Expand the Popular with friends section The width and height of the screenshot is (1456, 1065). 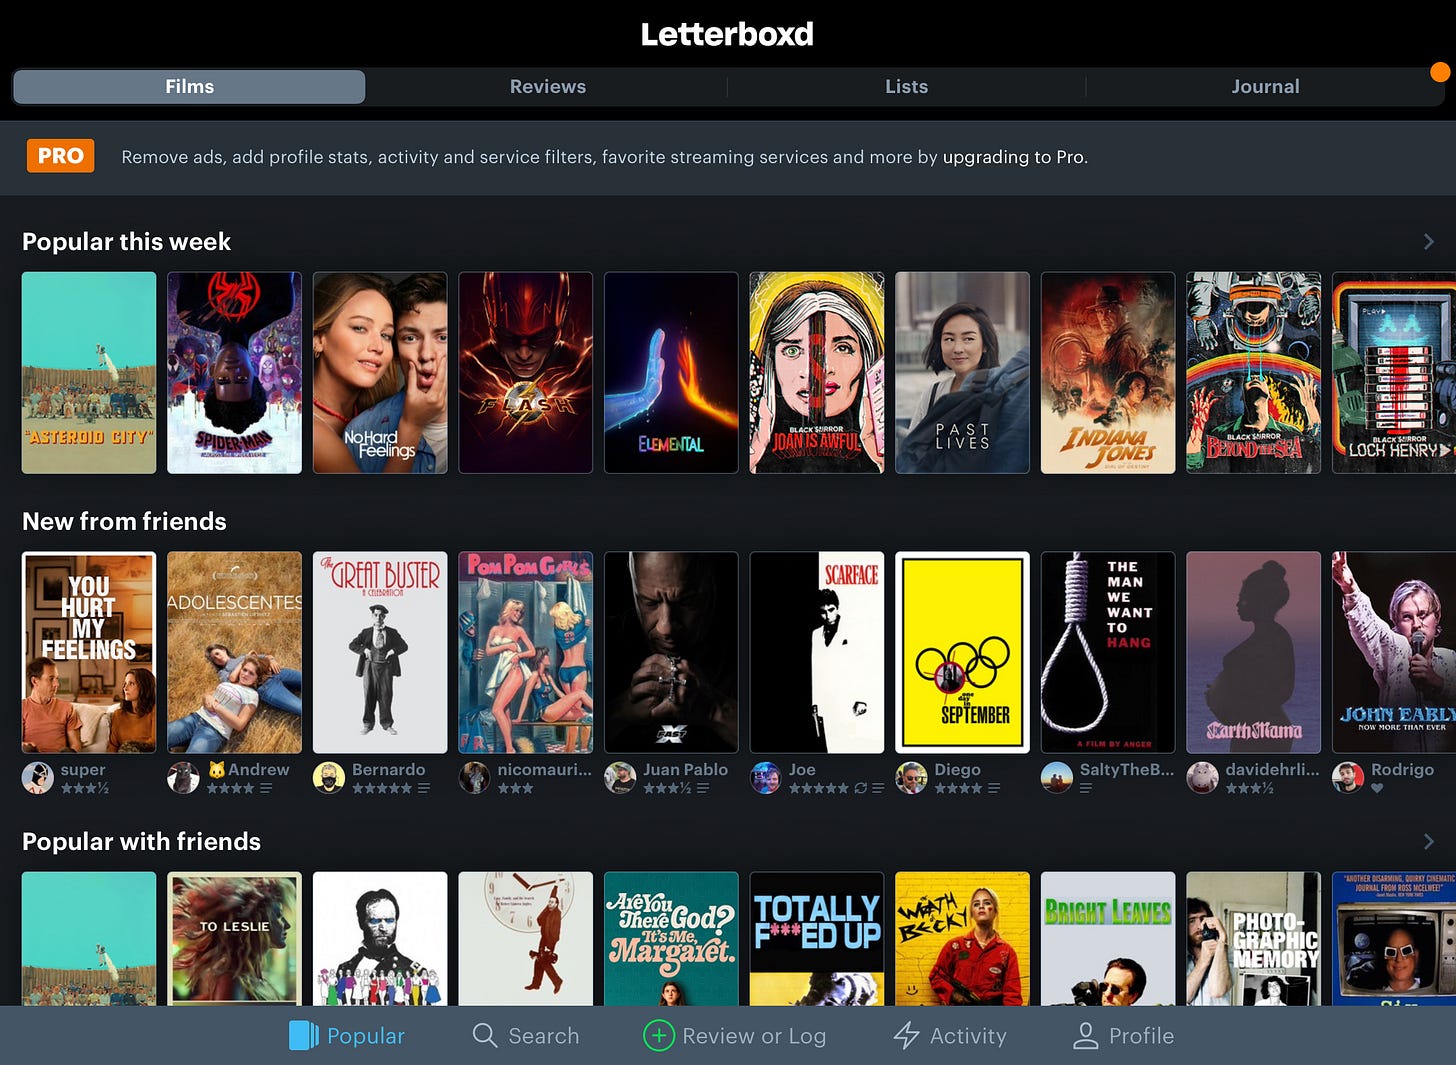tap(1428, 842)
